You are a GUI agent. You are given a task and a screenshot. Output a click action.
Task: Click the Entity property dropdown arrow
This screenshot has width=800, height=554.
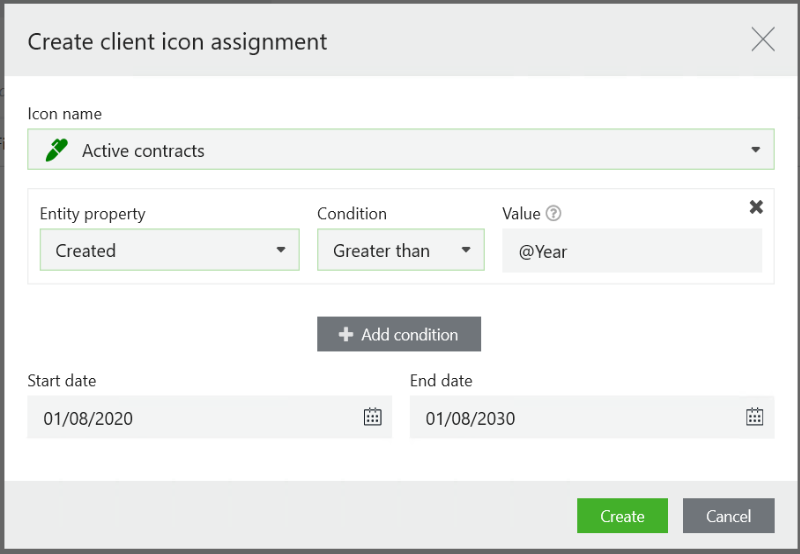tap(281, 250)
